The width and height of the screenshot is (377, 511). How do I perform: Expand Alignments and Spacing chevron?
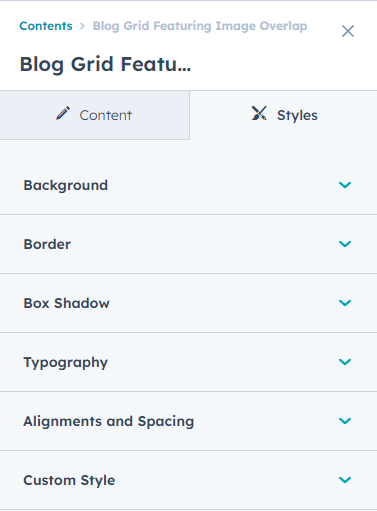point(345,421)
